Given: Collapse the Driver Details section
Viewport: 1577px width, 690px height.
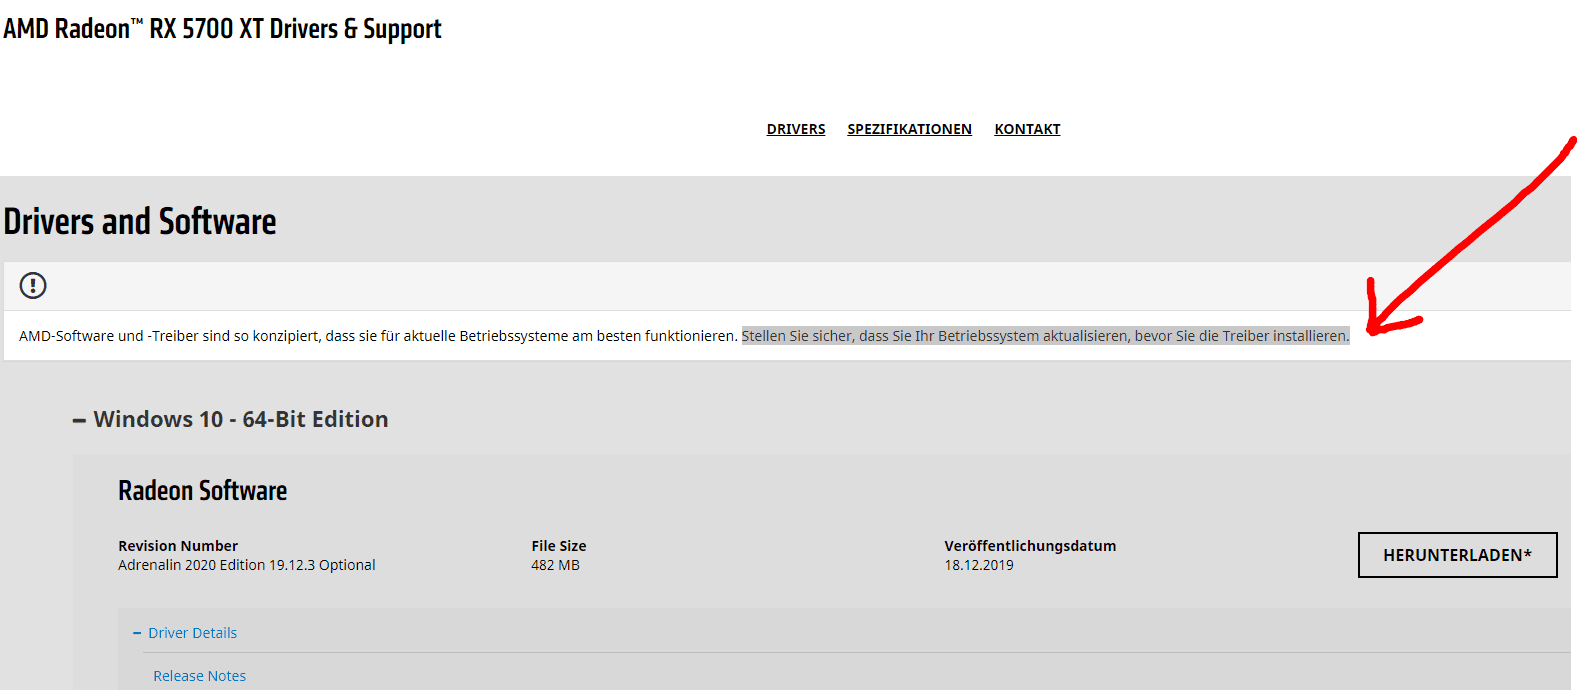Looking at the screenshot, I should tap(185, 633).
